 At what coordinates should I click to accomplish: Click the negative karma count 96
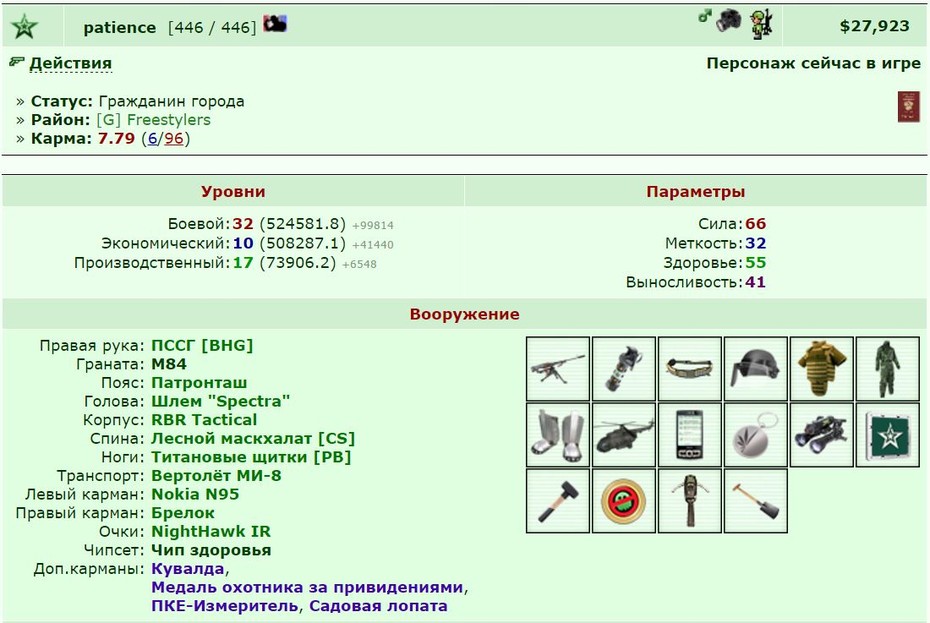[174, 139]
